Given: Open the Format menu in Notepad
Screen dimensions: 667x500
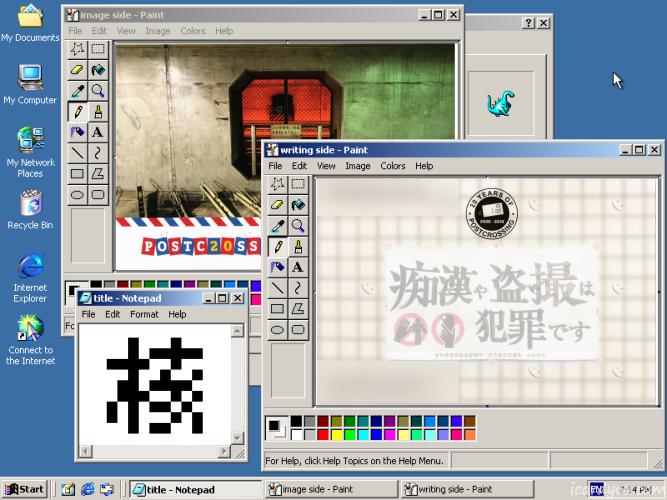Looking at the screenshot, I should coord(144,314).
